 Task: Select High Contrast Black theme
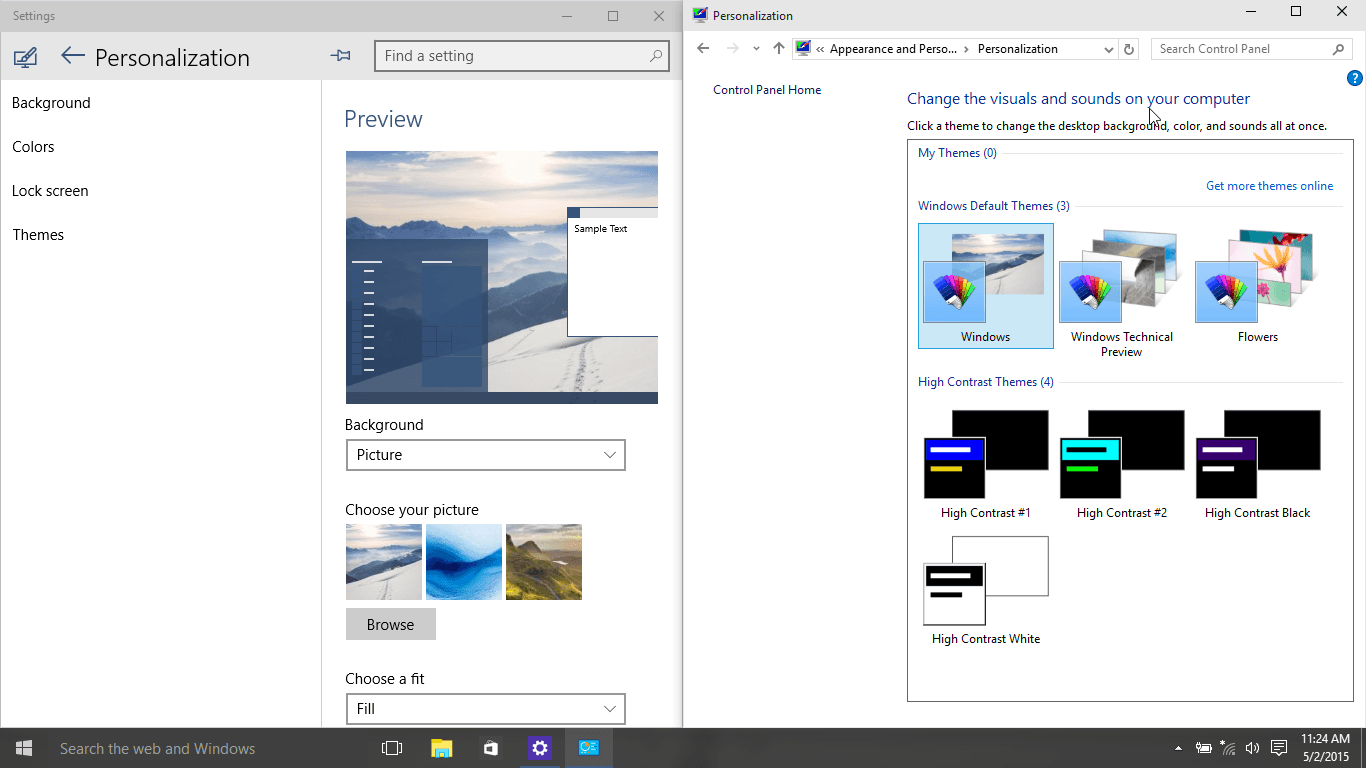(1258, 465)
